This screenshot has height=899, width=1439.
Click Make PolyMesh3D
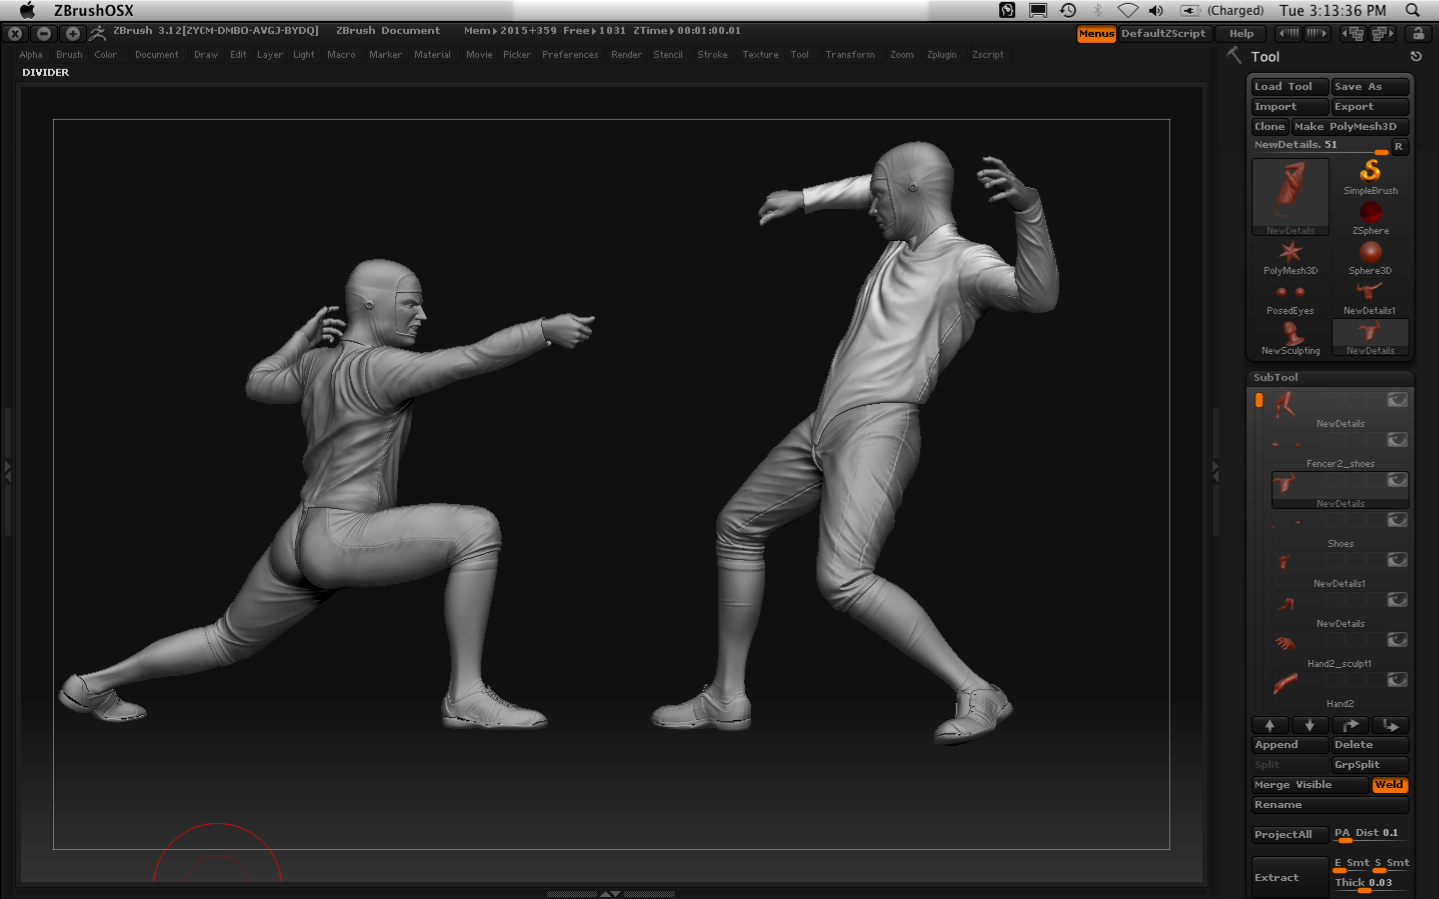[x=1350, y=127]
